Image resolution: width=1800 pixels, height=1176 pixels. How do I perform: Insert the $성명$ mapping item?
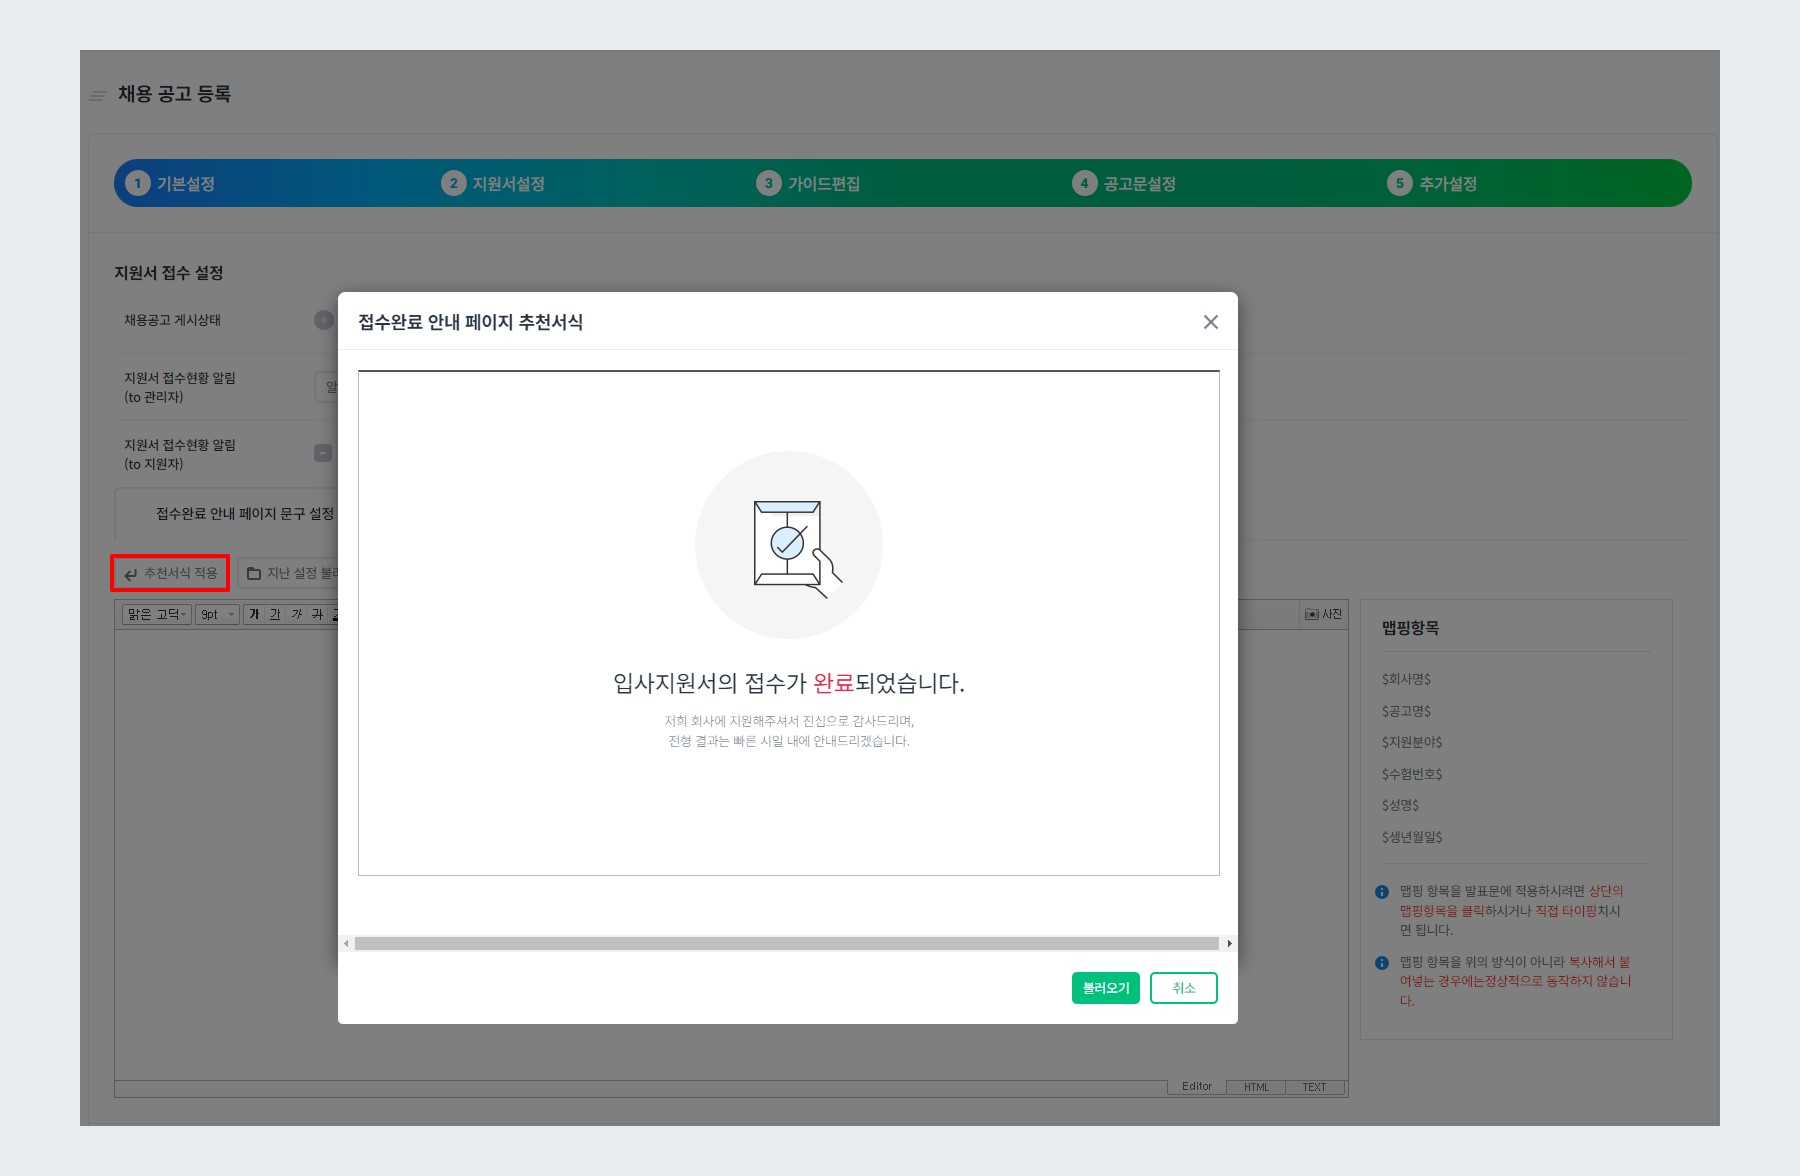click(1400, 805)
